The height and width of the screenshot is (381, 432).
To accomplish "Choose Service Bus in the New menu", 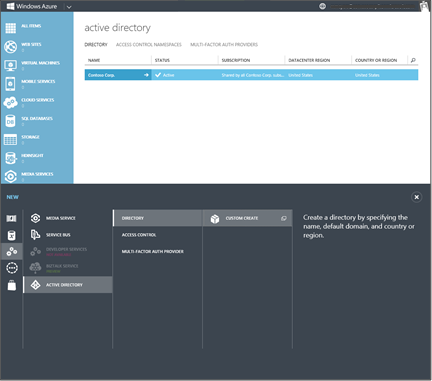I will click(x=68, y=235).
